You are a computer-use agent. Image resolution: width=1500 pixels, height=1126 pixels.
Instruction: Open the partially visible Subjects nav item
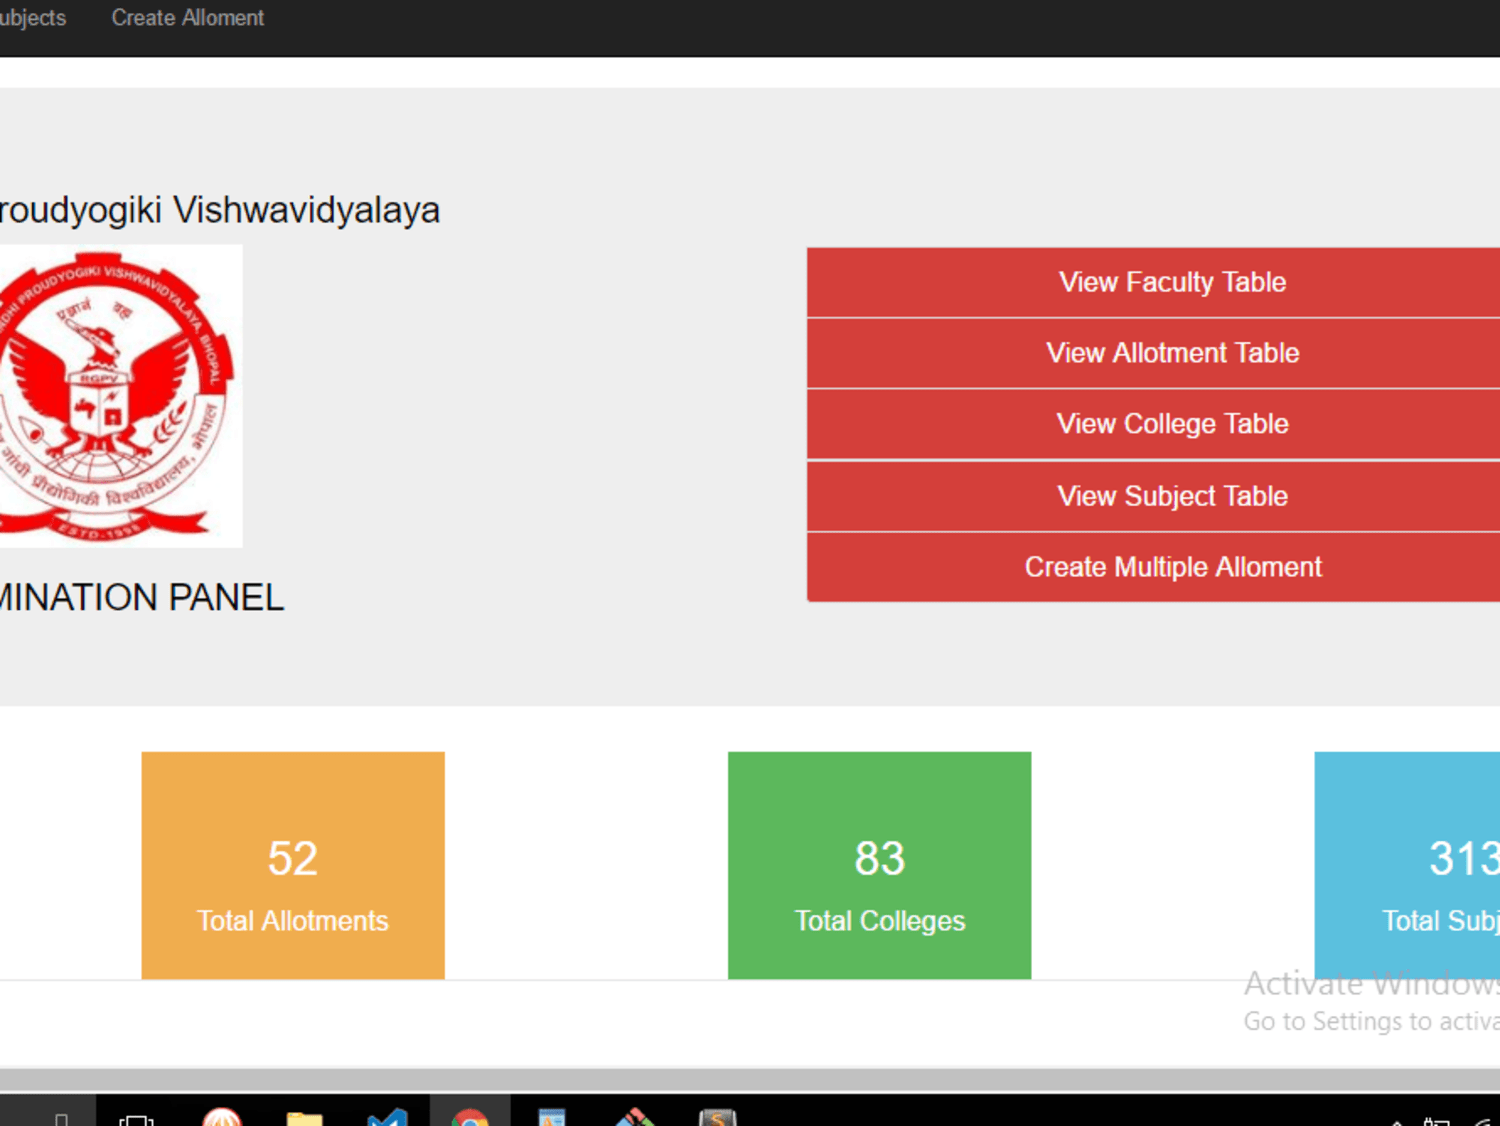tap(32, 18)
